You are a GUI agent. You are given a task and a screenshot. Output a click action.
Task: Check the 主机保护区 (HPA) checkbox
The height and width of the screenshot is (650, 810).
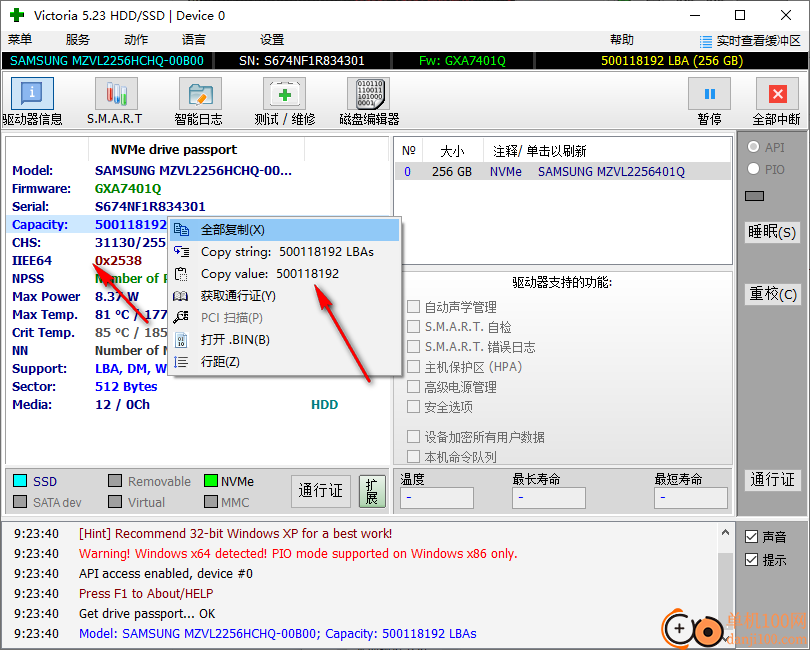pyautogui.click(x=413, y=367)
